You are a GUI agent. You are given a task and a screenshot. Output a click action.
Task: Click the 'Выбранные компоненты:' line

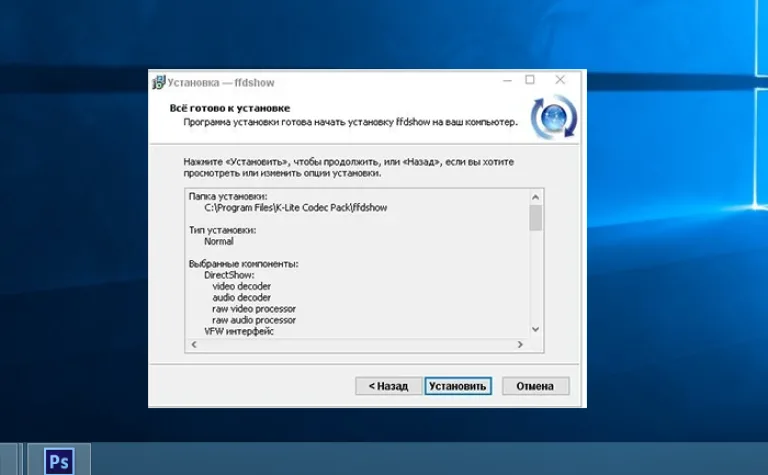[243, 264]
